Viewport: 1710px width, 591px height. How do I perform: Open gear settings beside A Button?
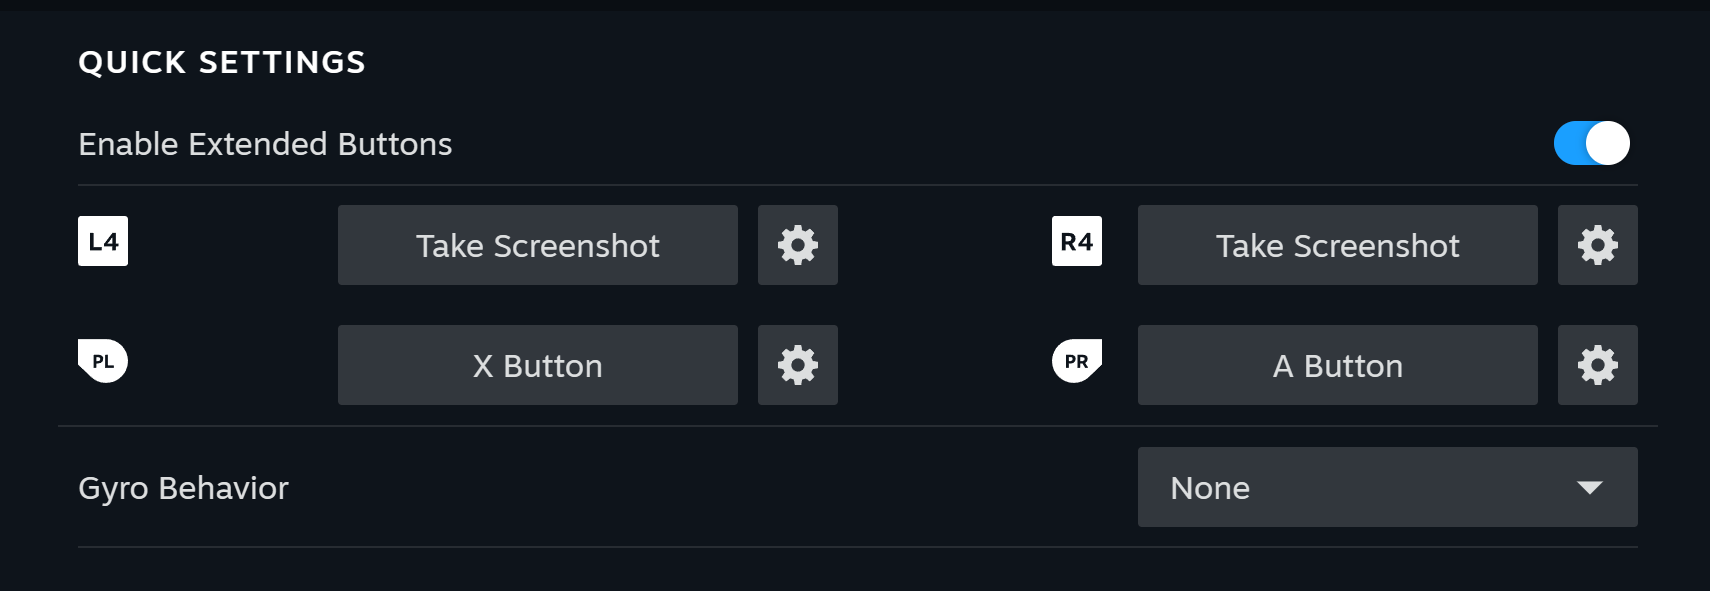1598,365
